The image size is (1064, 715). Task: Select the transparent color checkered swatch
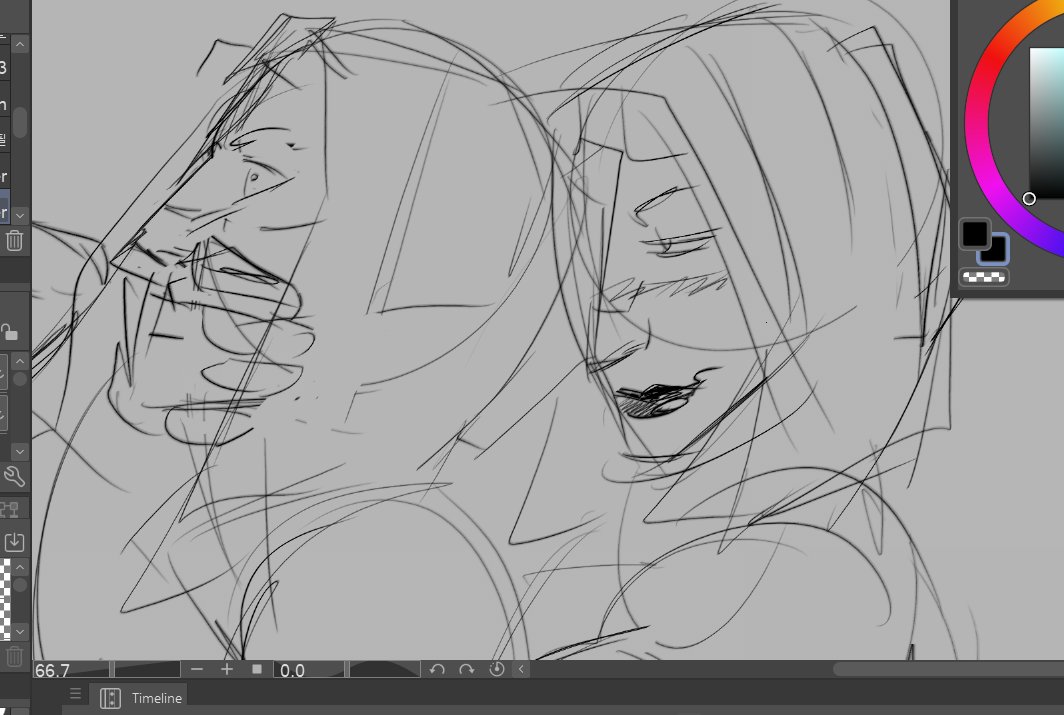[984, 277]
